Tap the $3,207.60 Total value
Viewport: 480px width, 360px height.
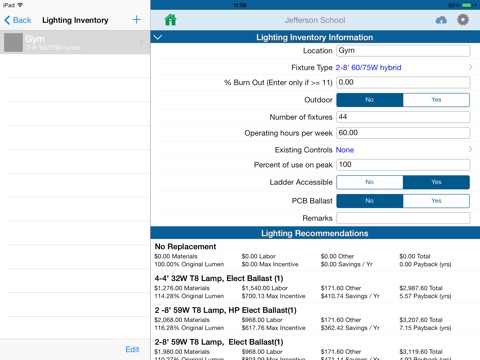421,320
